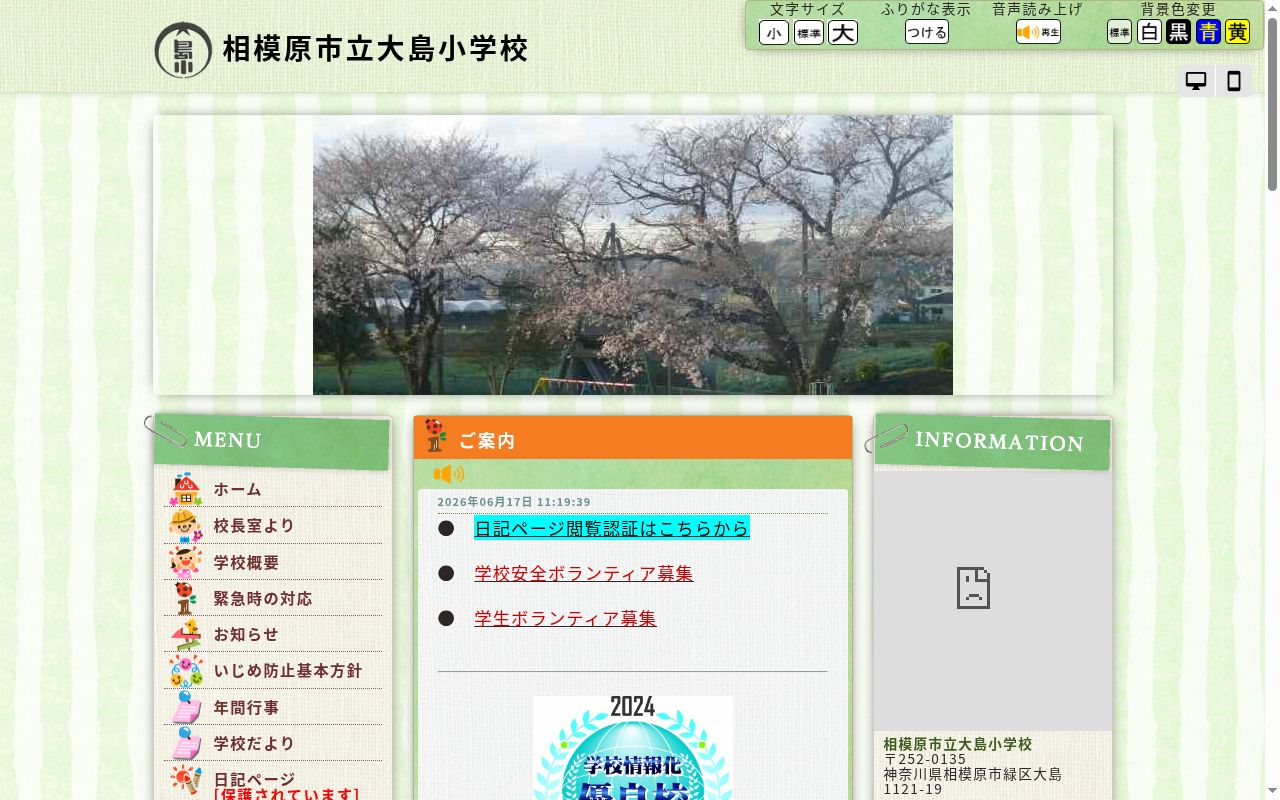
Task: Open 校長室より menu item
Action: tap(273, 525)
